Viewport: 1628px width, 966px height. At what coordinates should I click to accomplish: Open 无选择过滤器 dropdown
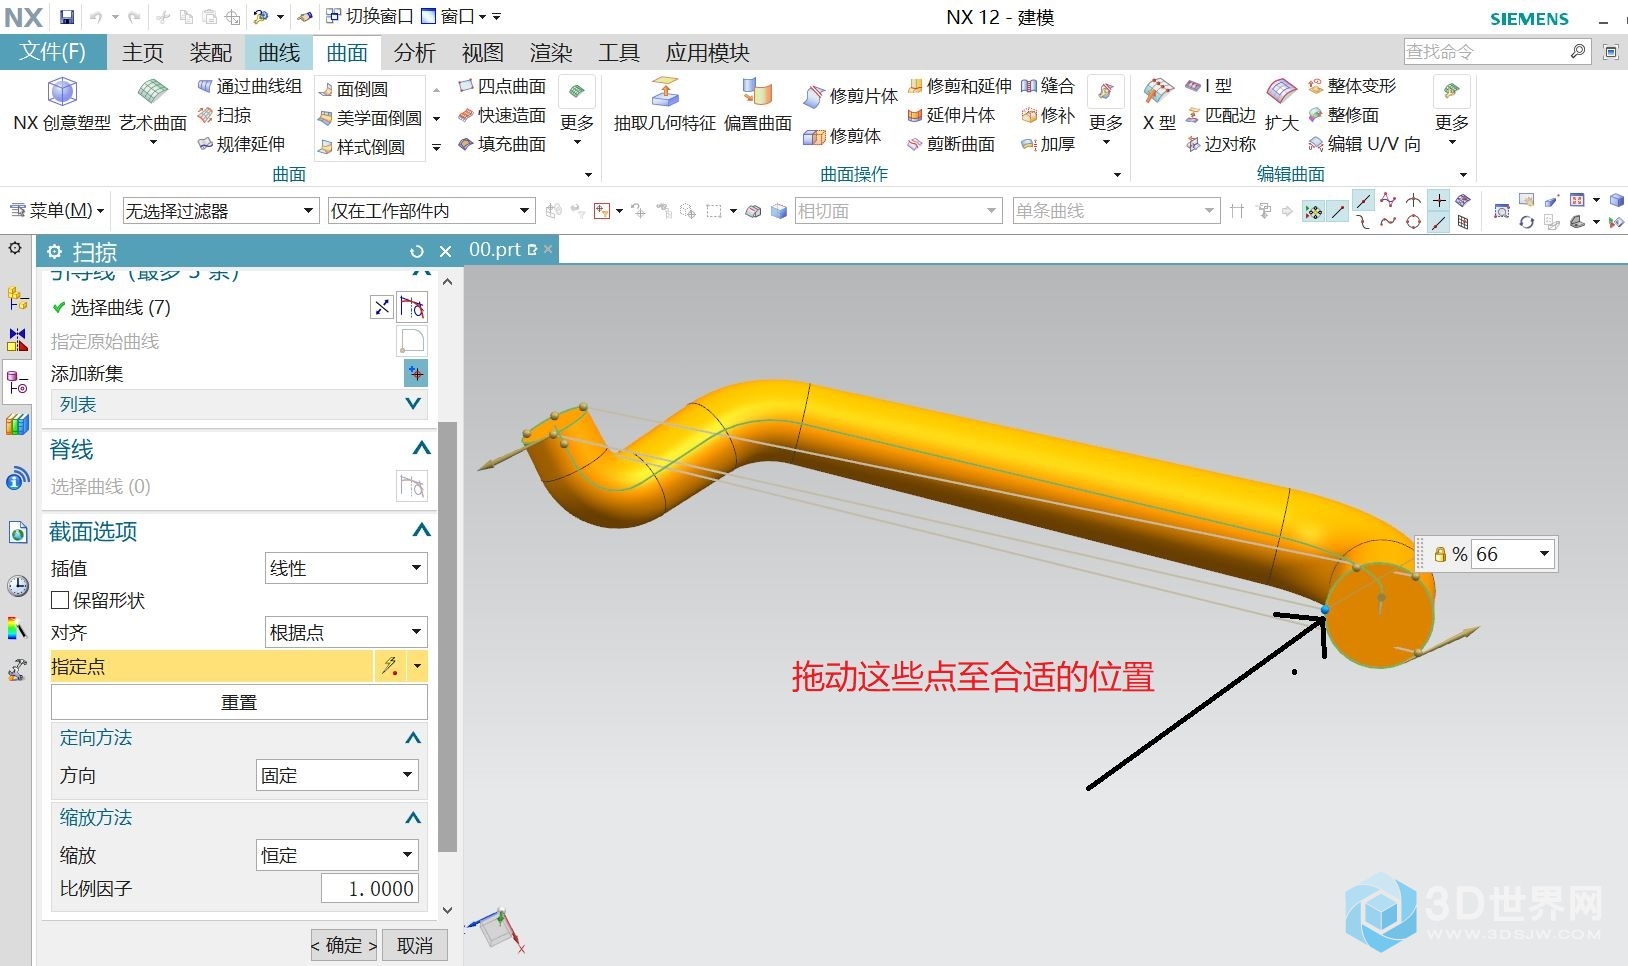coord(219,211)
